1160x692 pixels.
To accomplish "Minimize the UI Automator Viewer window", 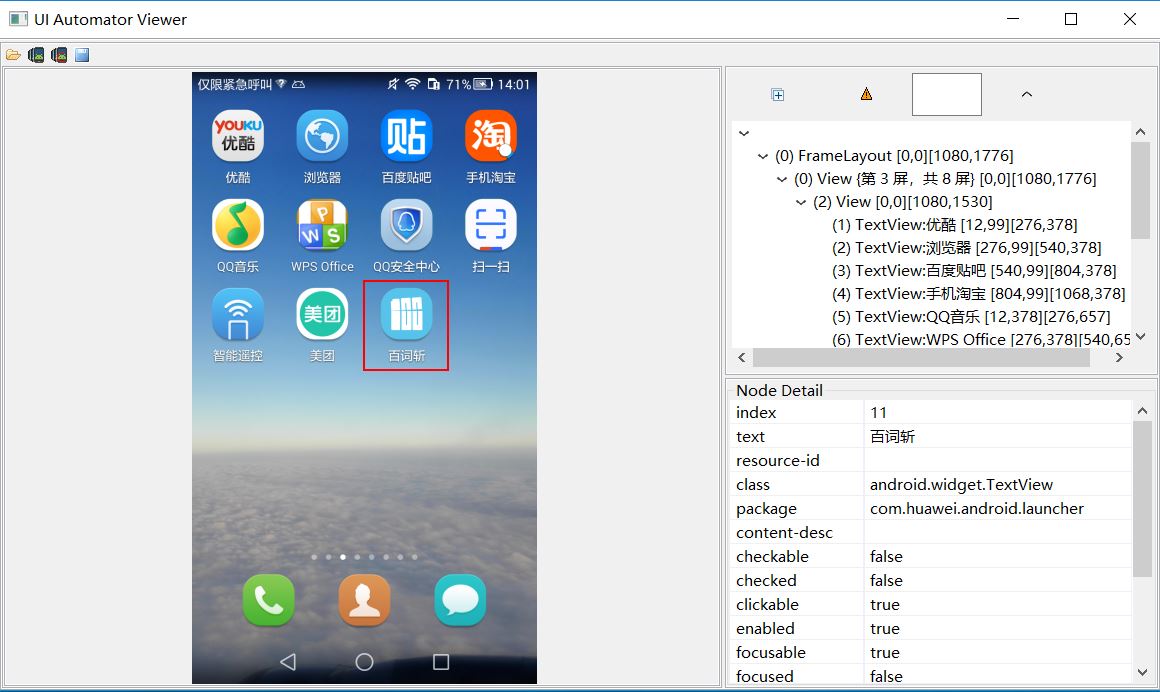I will (x=1013, y=19).
